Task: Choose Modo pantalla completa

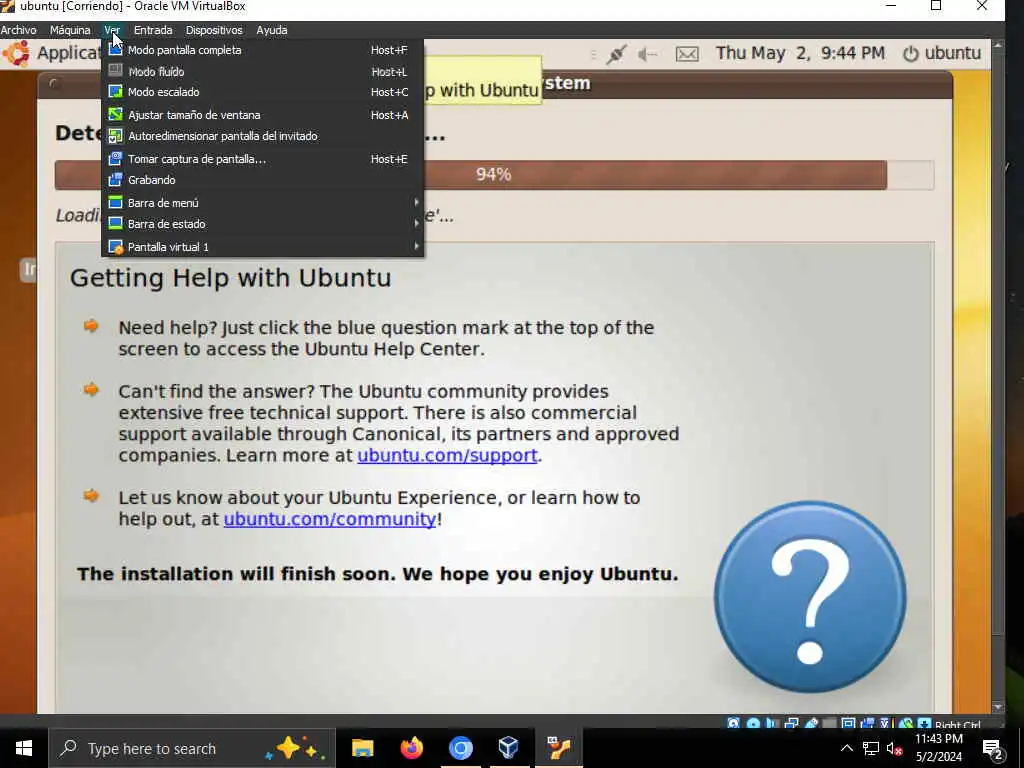Action: click(263, 50)
